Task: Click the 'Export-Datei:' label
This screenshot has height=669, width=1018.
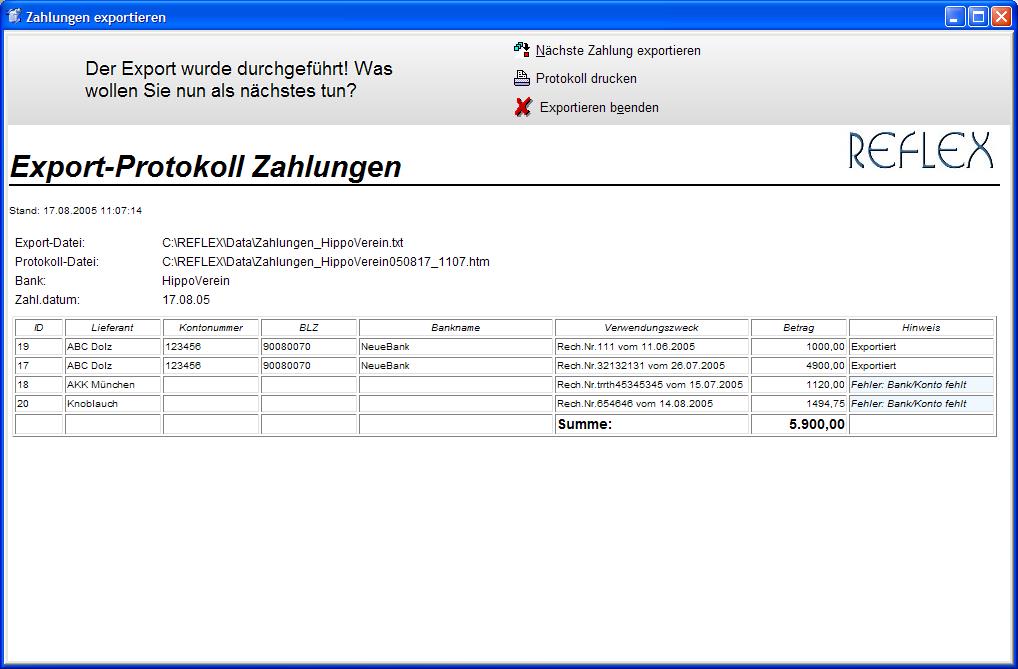Action: pos(50,243)
